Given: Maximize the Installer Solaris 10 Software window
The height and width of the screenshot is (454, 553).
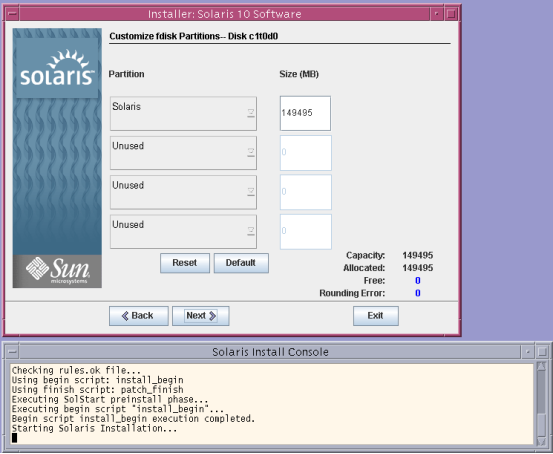Looking at the screenshot, I should tap(451, 14).
